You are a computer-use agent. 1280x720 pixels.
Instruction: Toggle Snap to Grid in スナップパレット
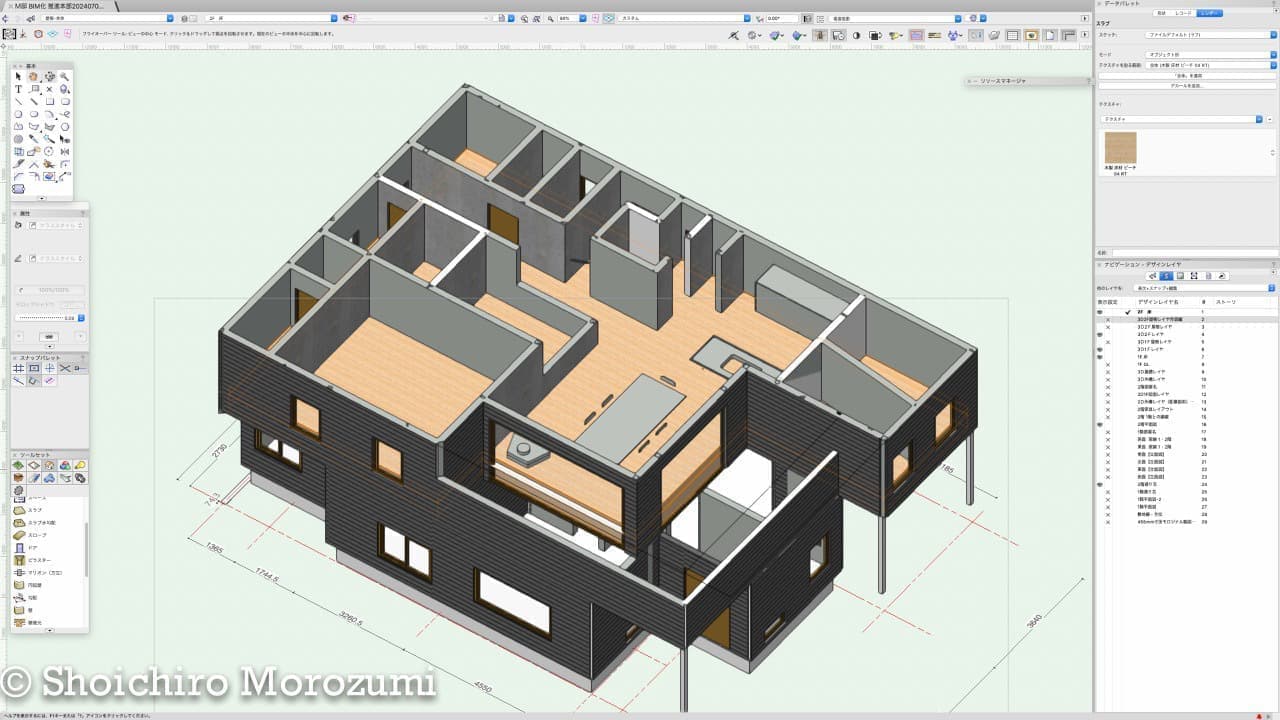pyautogui.click(x=18, y=368)
